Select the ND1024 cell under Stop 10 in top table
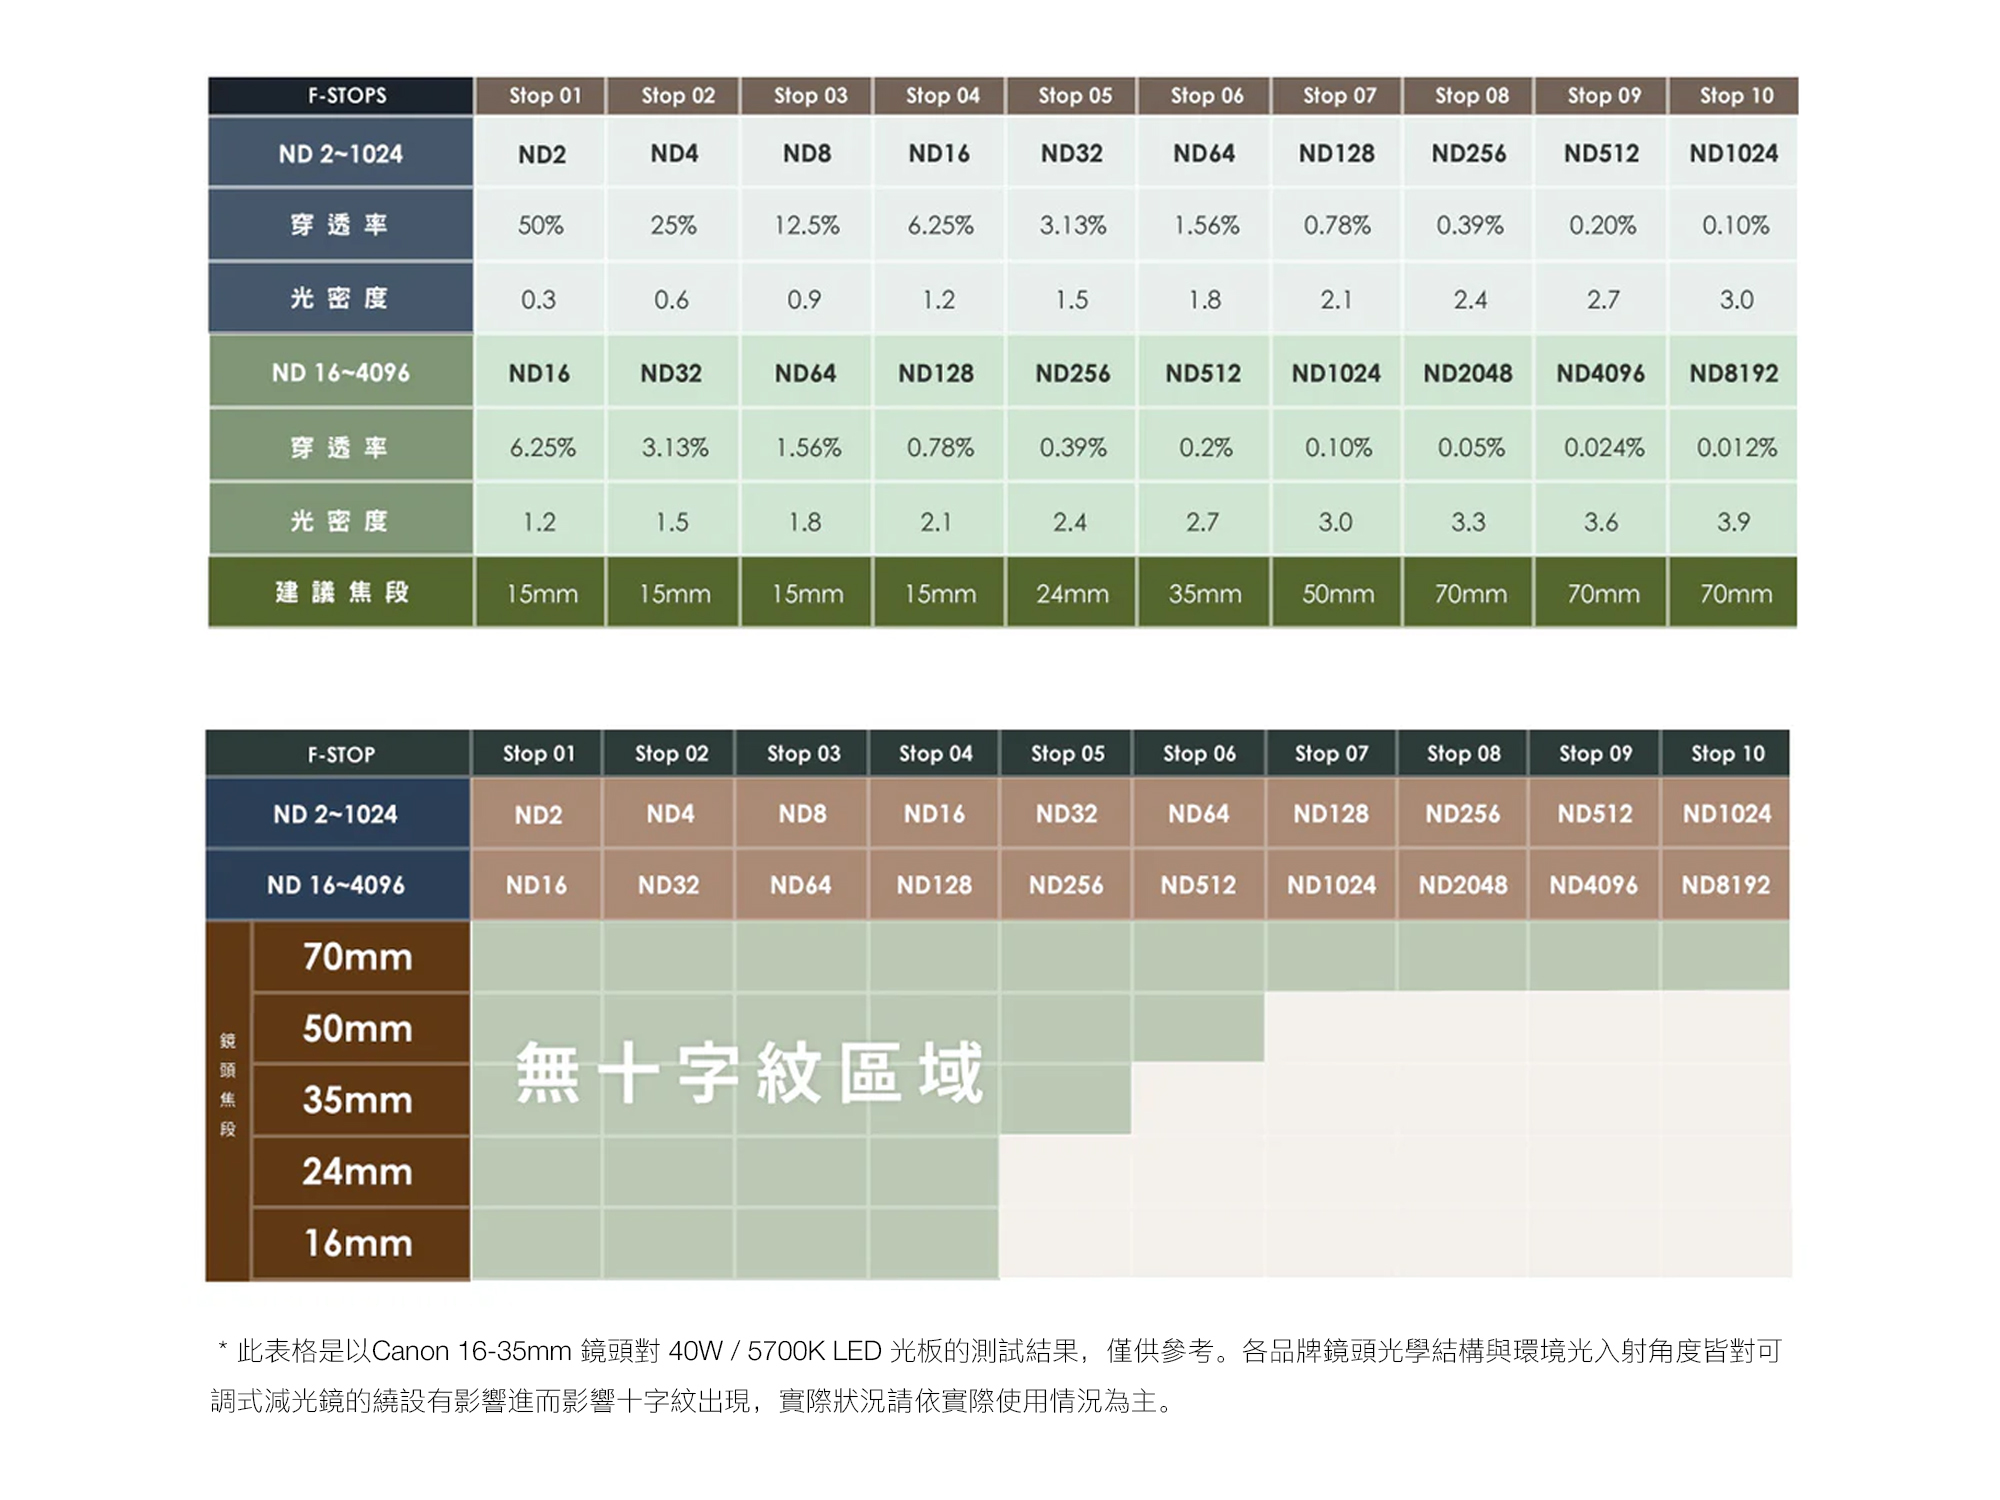This screenshot has width=2000, height=1500. (1733, 153)
